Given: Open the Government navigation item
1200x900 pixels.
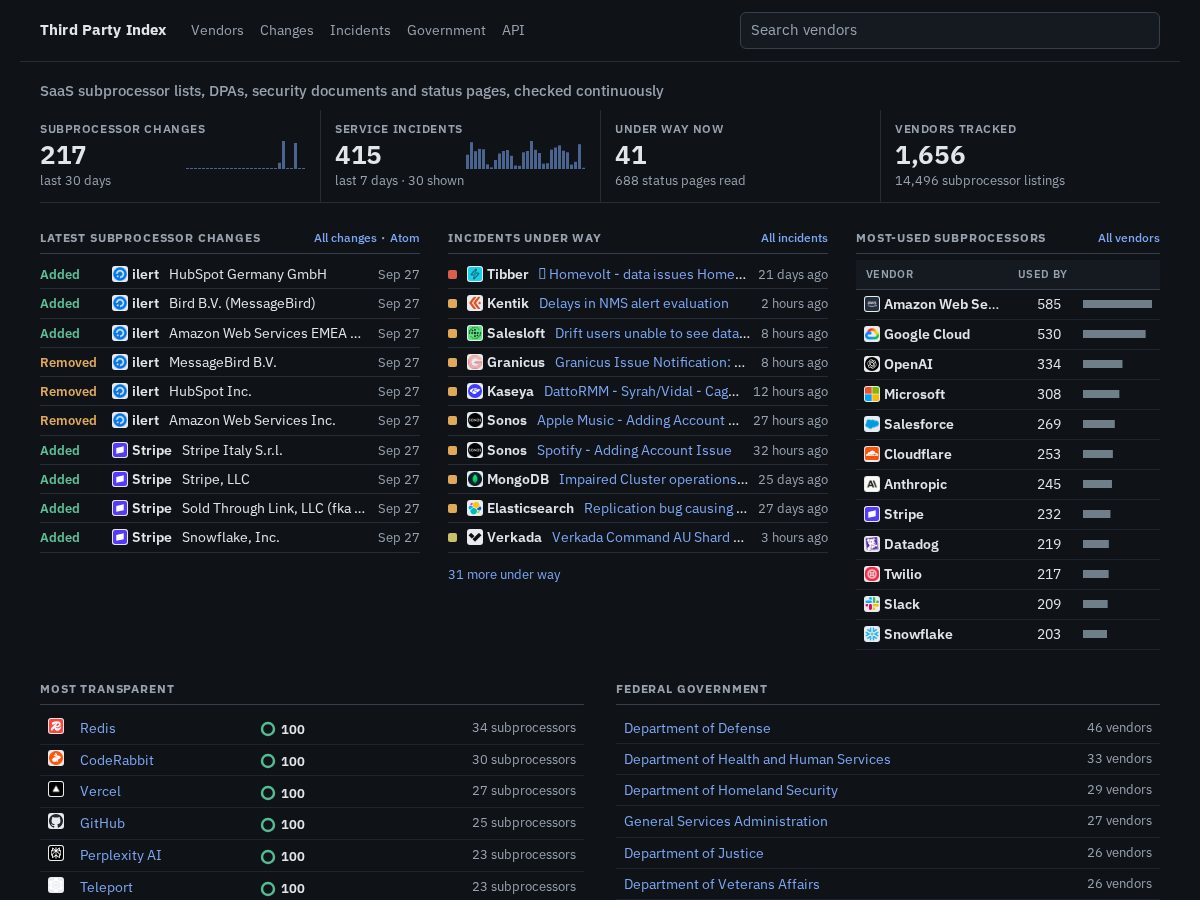Looking at the screenshot, I should 446,30.
